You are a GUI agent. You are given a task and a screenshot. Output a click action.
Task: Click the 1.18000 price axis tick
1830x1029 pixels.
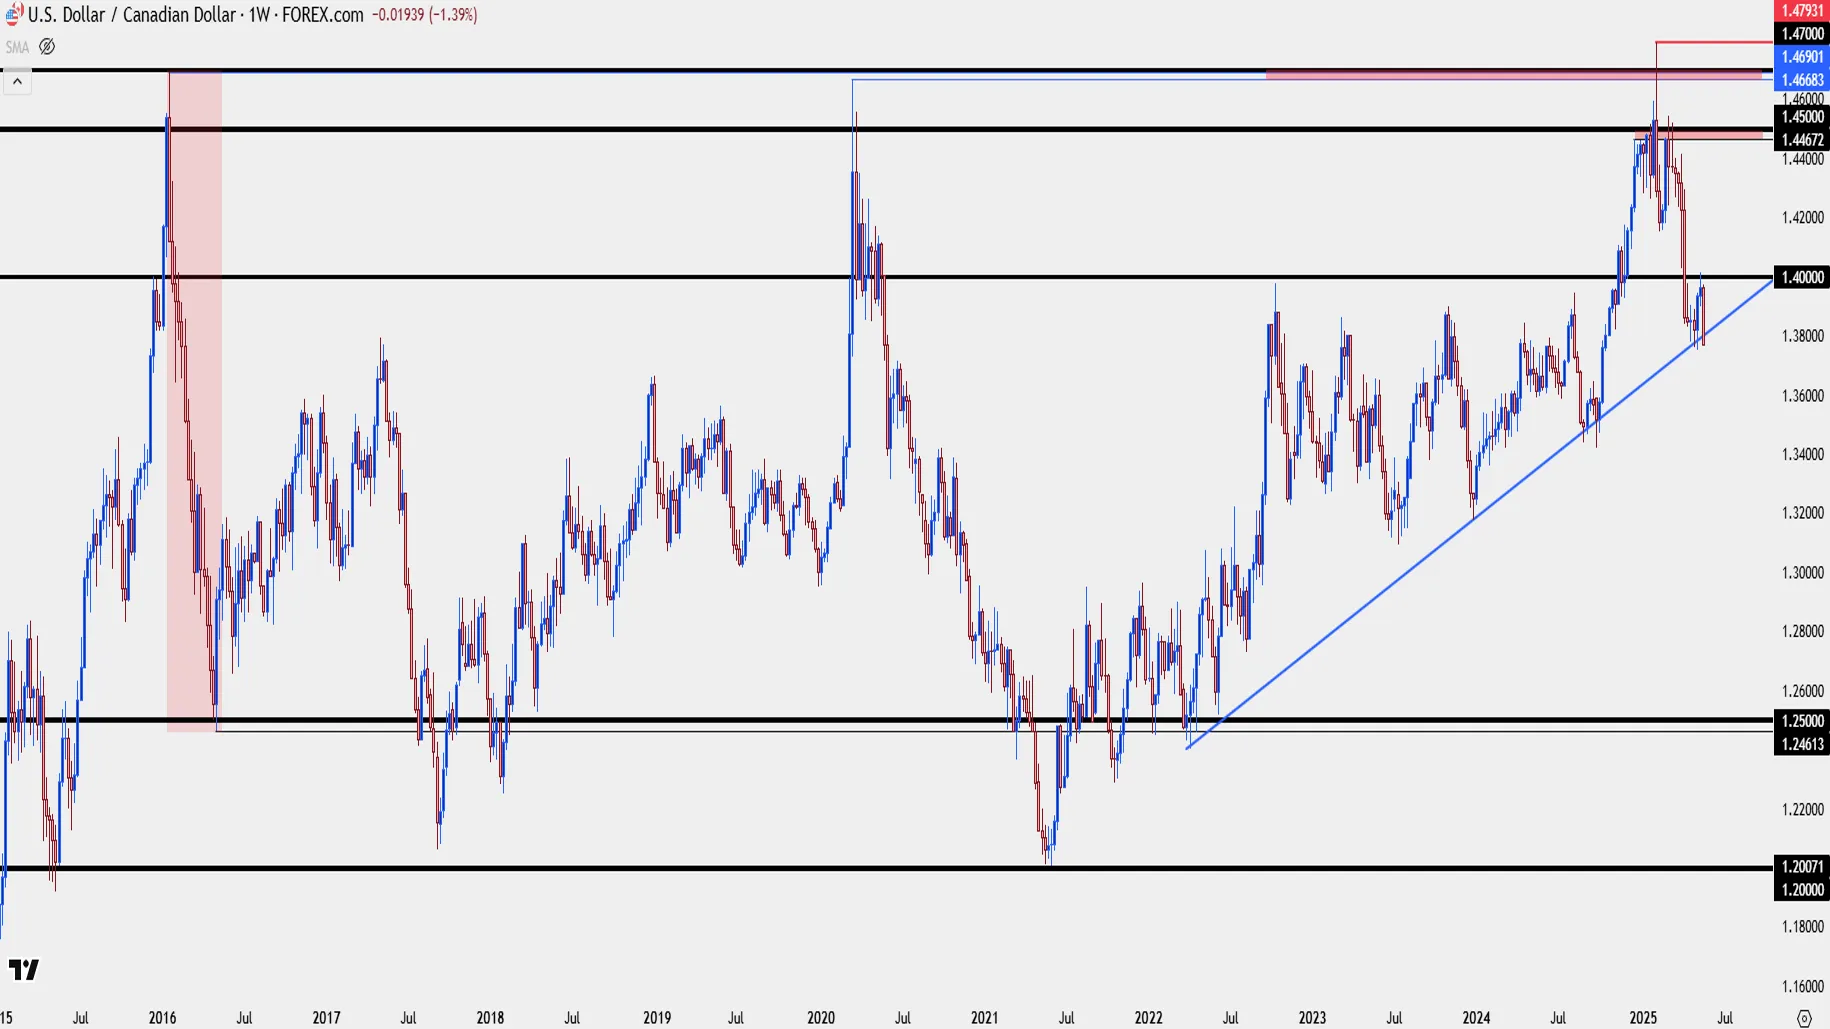pos(1803,927)
